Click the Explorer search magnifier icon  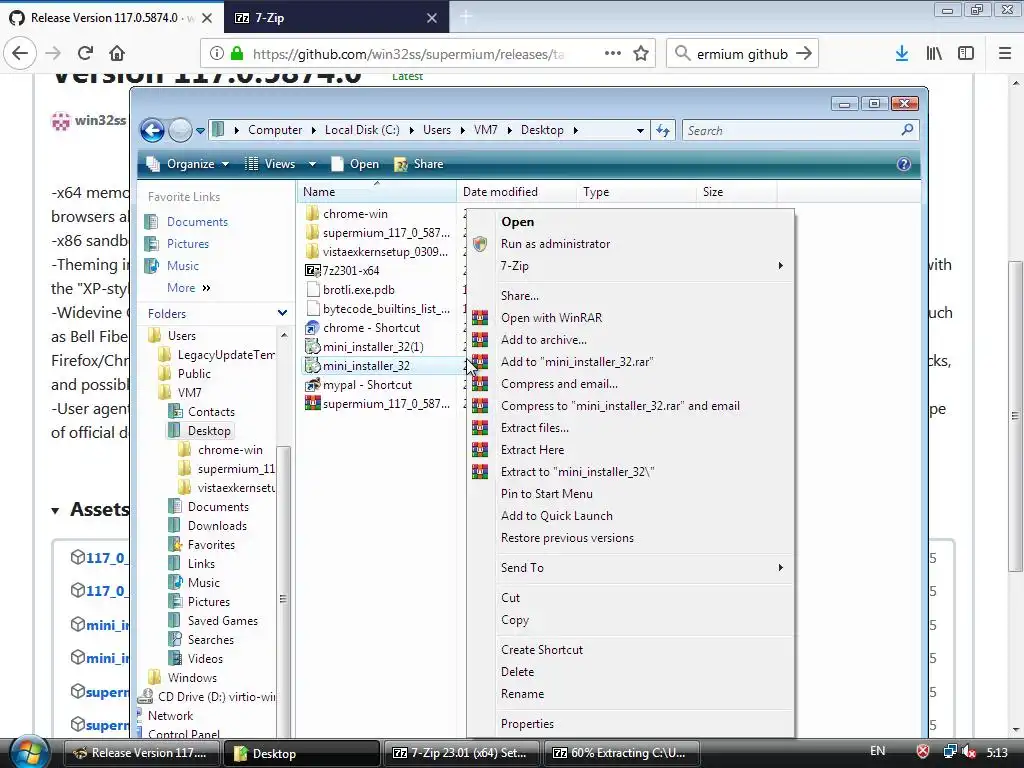point(907,130)
